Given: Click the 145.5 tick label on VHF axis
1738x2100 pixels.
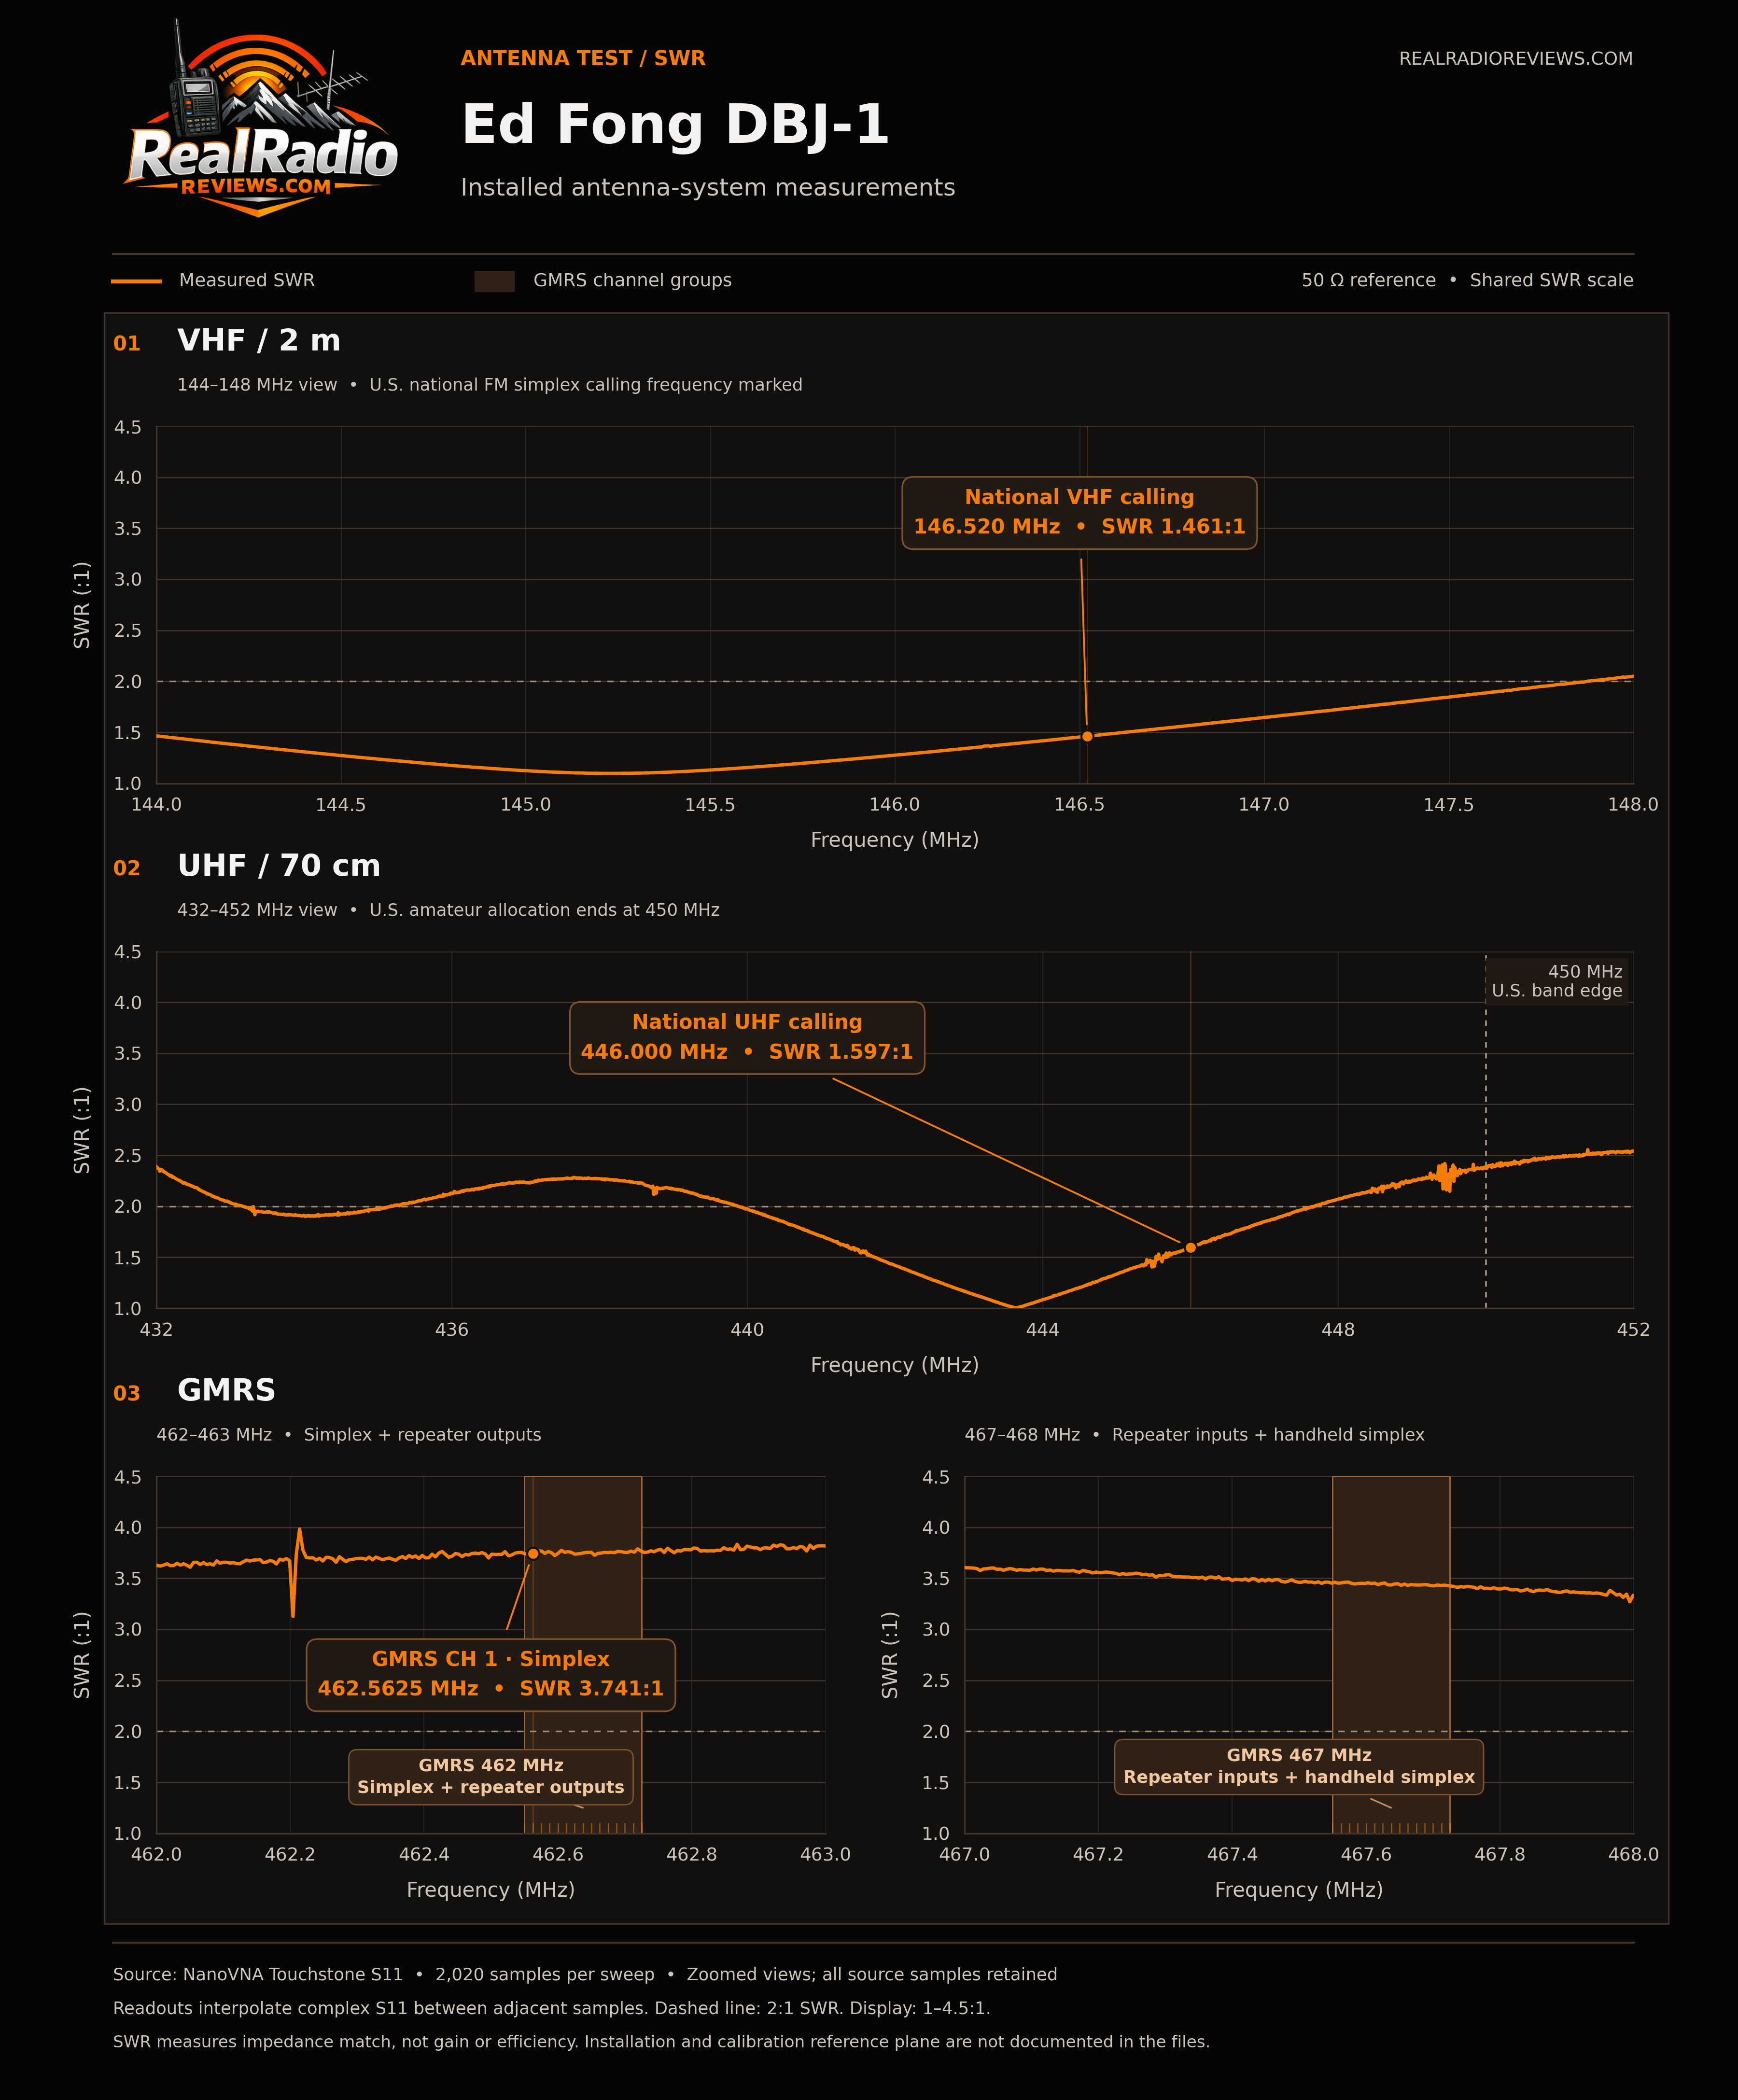Looking at the screenshot, I should coord(710,805).
